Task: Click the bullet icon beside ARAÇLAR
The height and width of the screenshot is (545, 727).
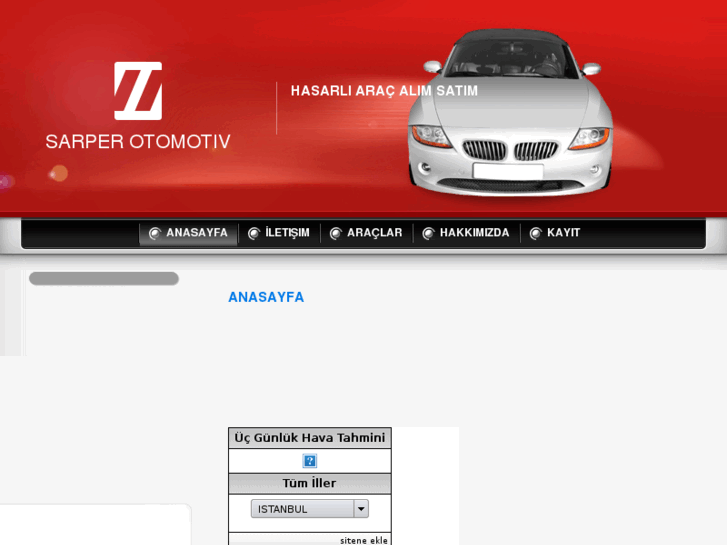Action: (x=336, y=233)
